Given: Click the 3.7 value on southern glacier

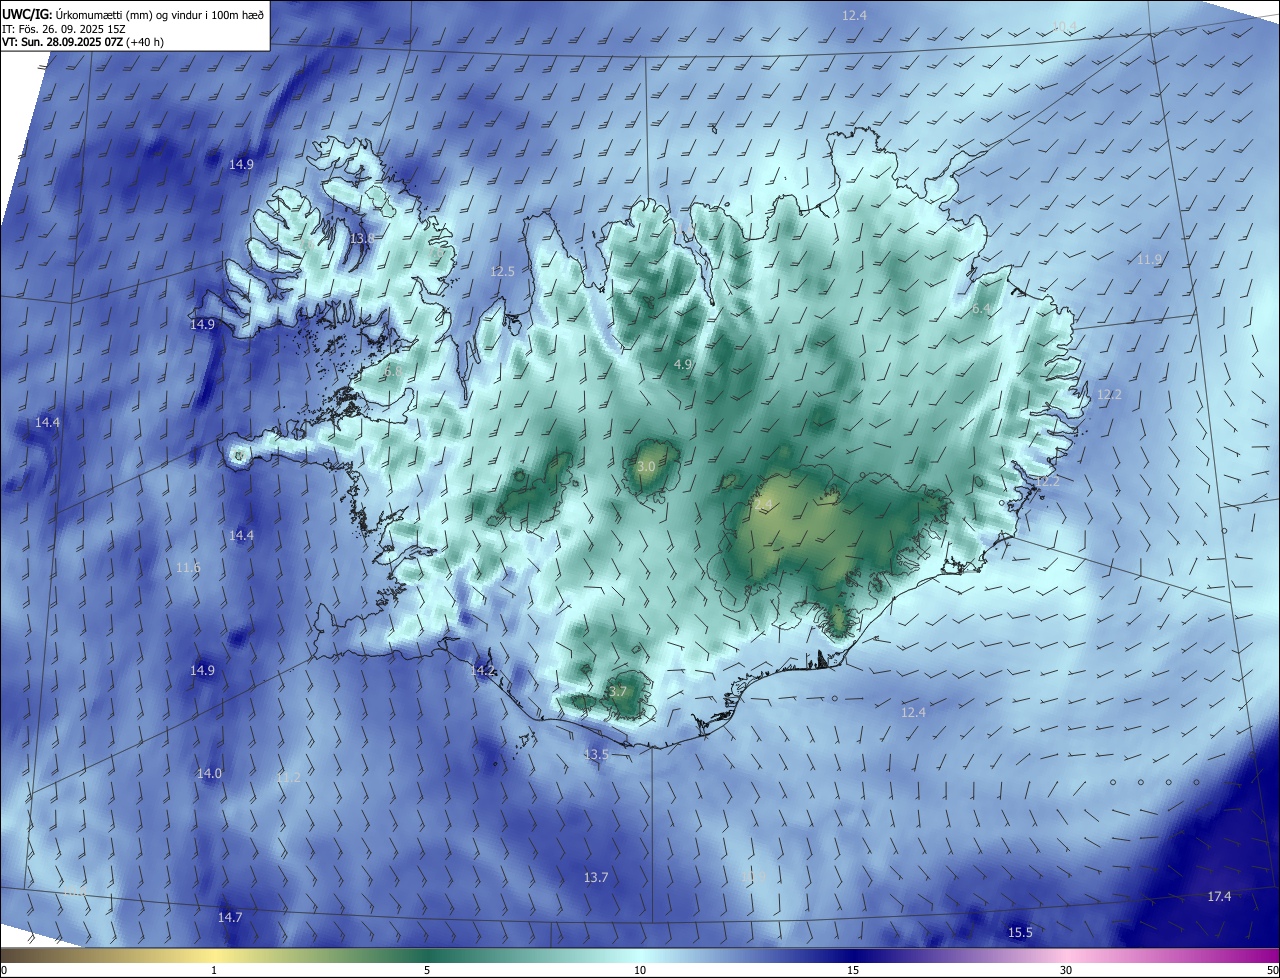Looking at the screenshot, I should coord(617,691).
